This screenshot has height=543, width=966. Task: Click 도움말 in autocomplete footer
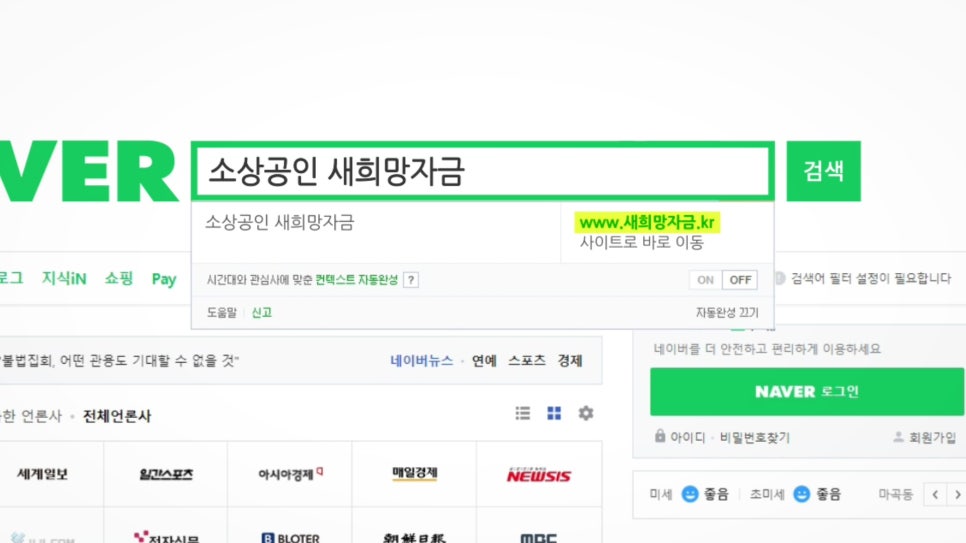pyautogui.click(x=221, y=312)
